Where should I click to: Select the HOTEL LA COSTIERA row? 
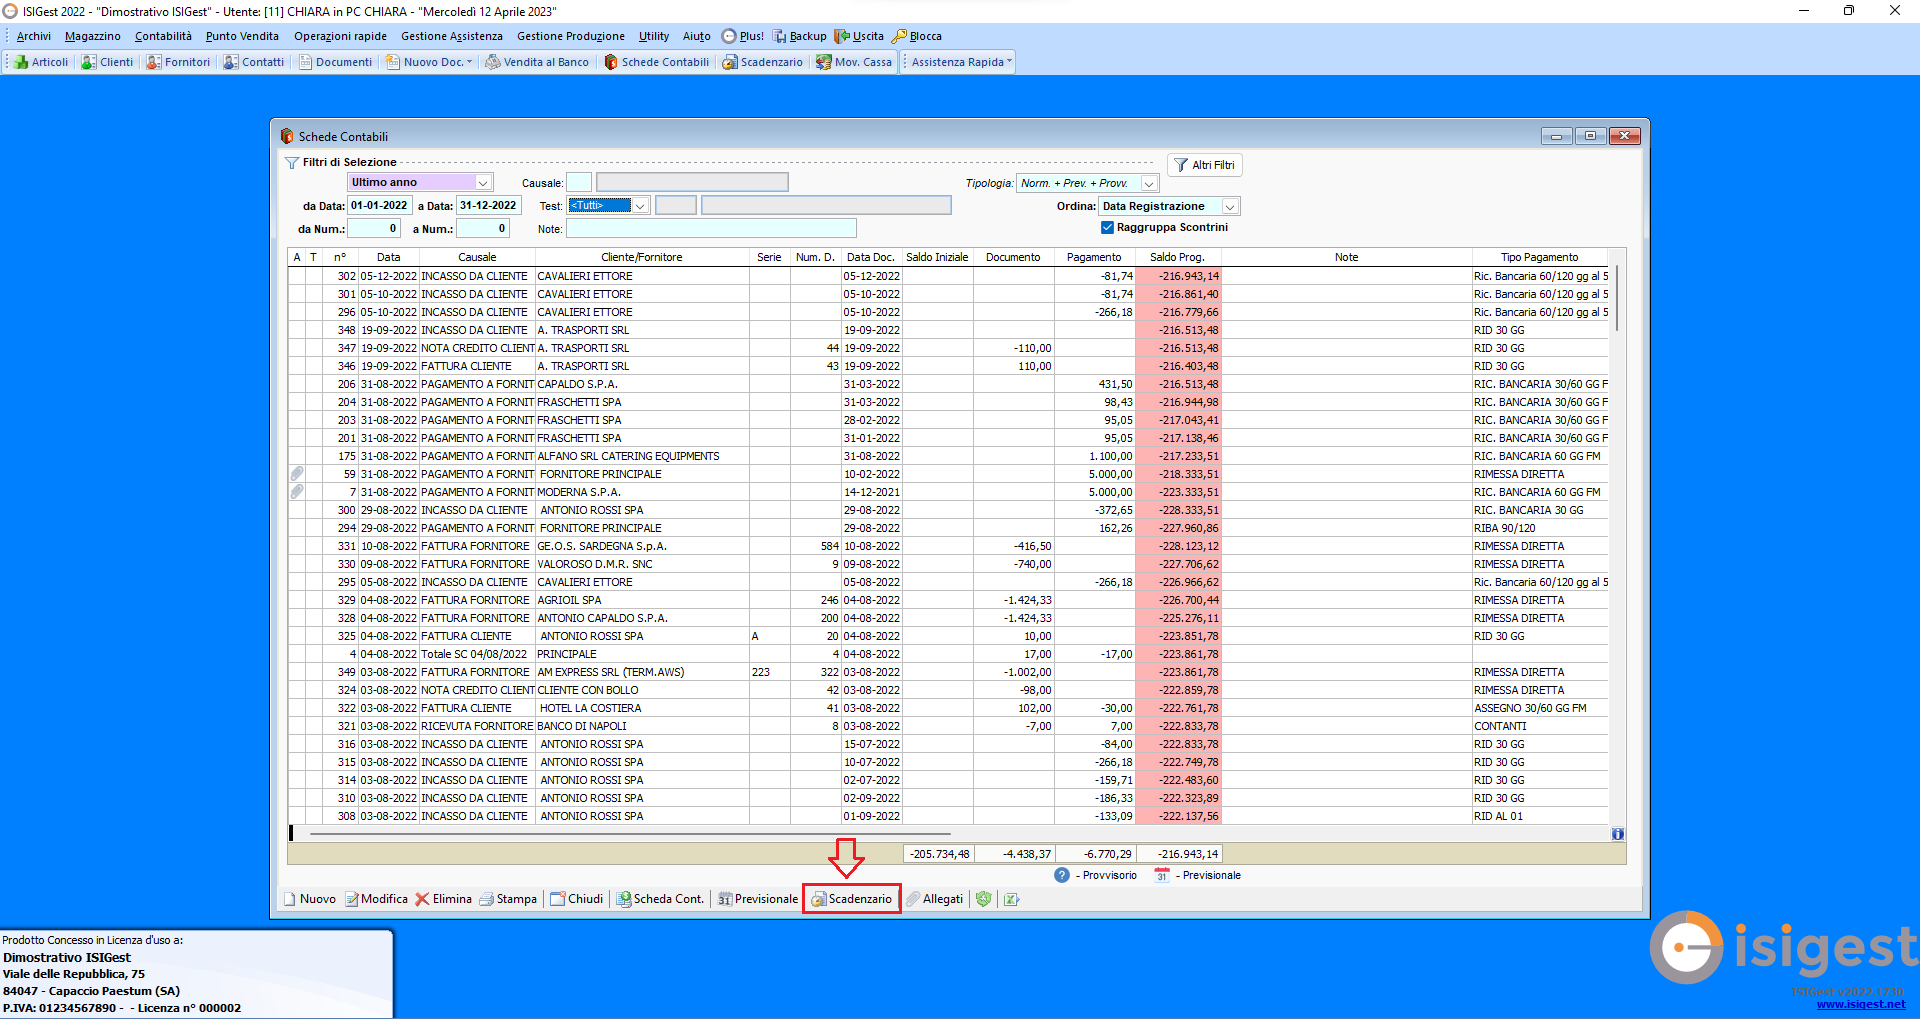[x=948, y=708]
